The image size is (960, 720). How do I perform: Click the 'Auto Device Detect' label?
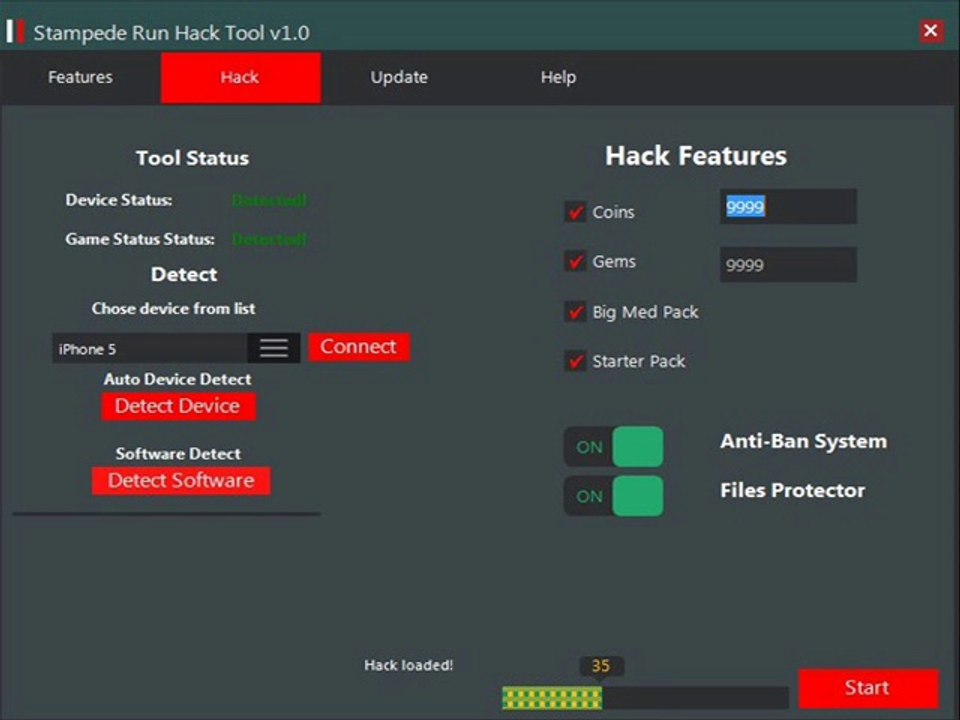[x=178, y=379]
